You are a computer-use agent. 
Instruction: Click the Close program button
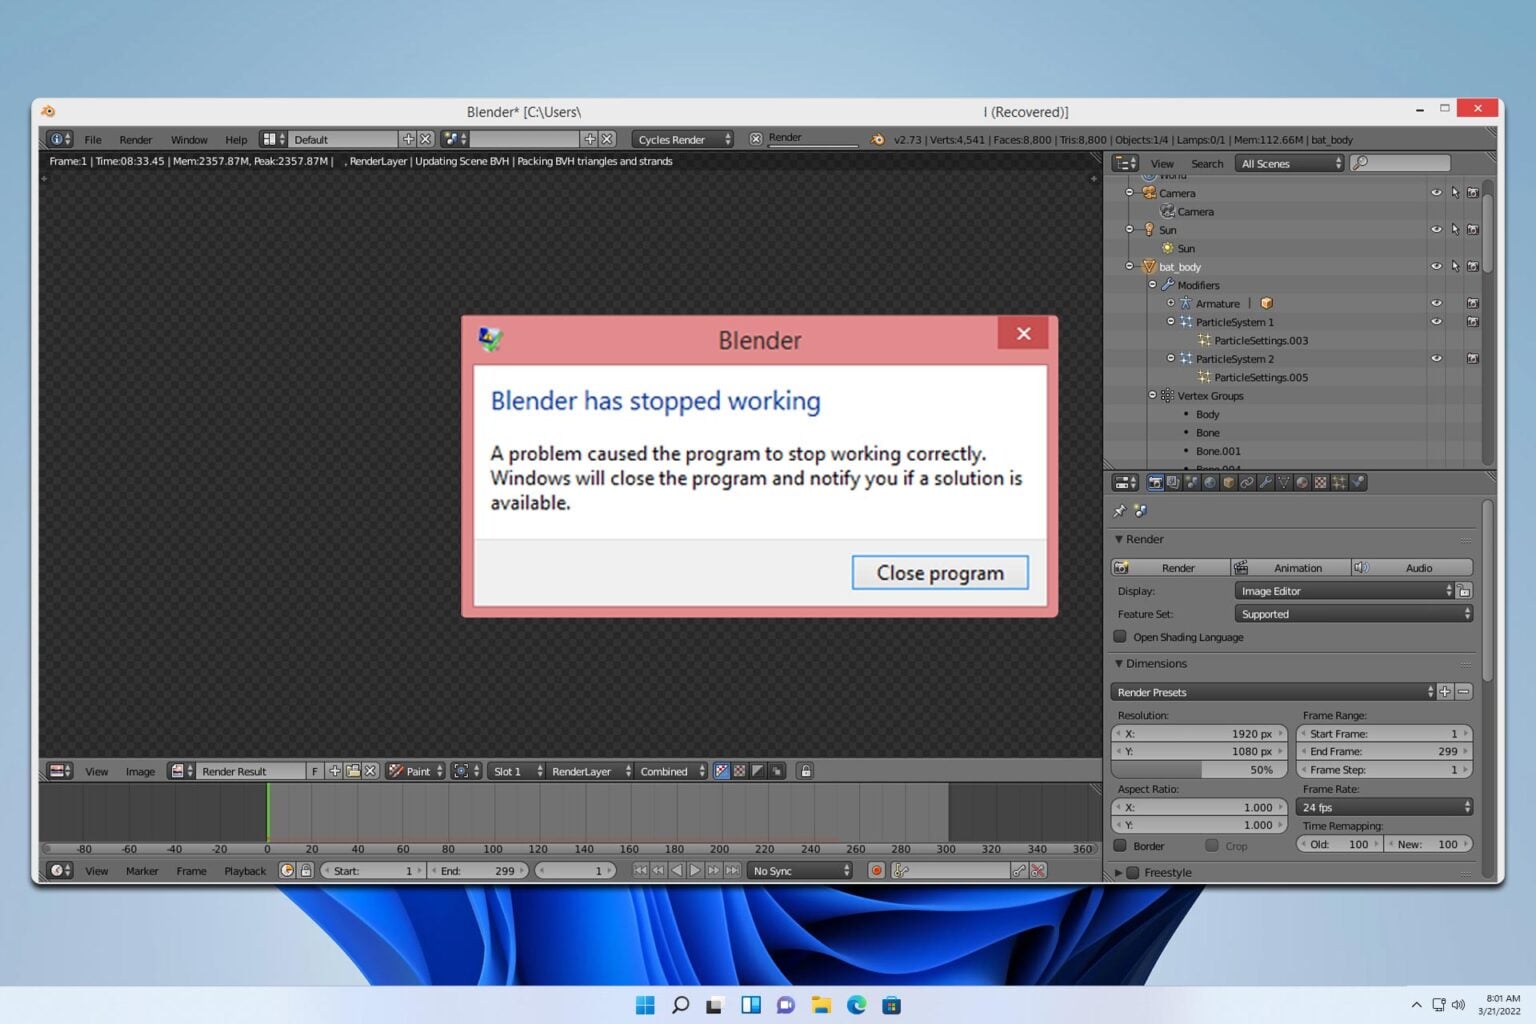point(939,573)
